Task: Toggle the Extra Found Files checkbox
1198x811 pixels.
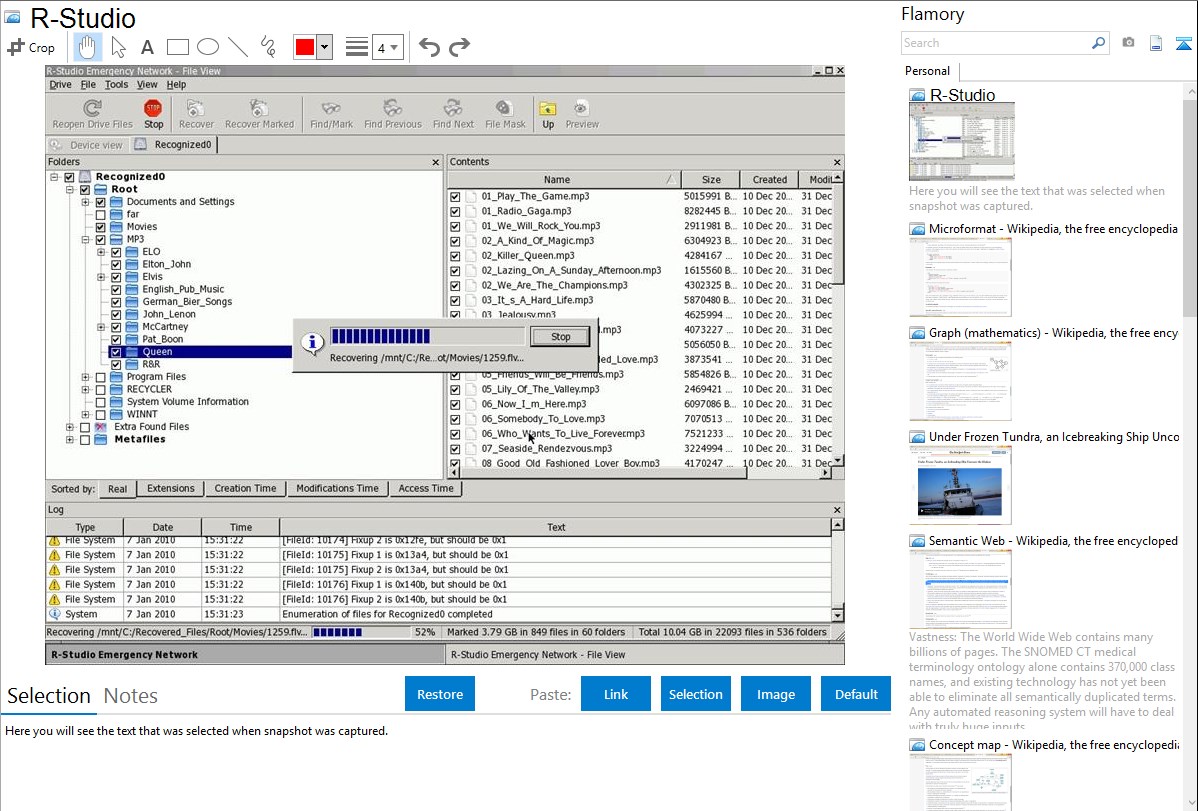Action: pos(85,427)
